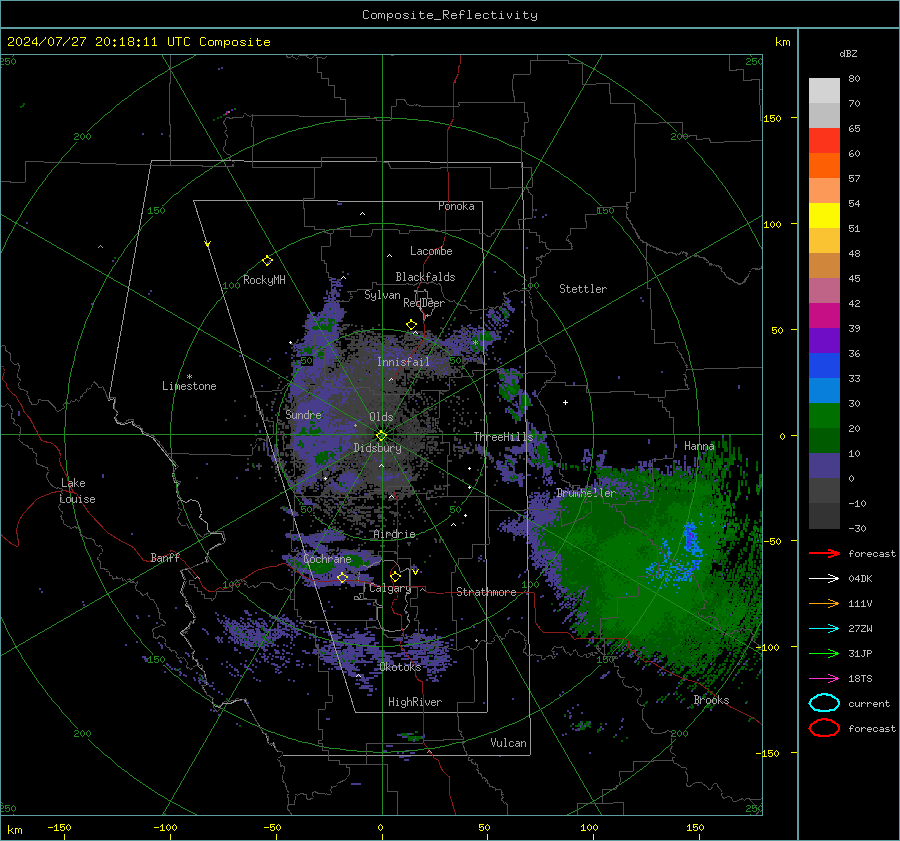The height and width of the screenshot is (841, 900).
Task: Click the magenta swatch between 39 and 42 dBZ
Action: [x=824, y=316]
